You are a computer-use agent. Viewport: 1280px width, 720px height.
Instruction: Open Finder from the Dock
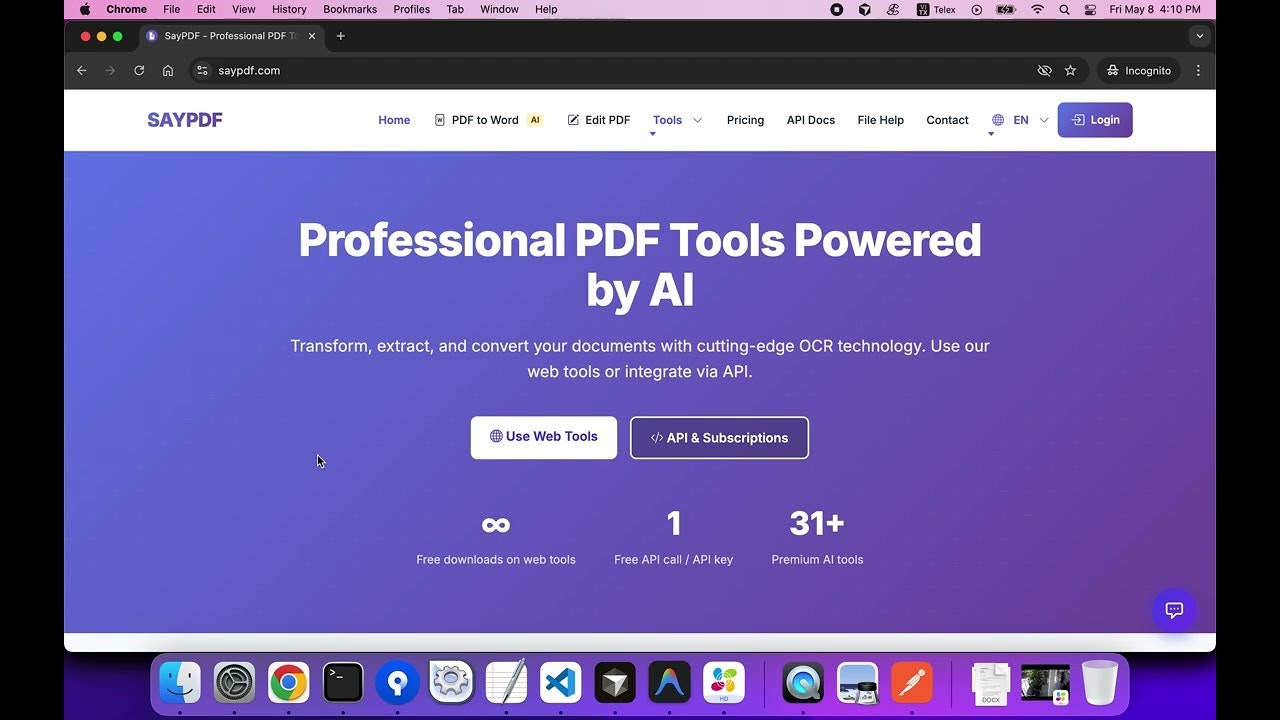(x=180, y=683)
